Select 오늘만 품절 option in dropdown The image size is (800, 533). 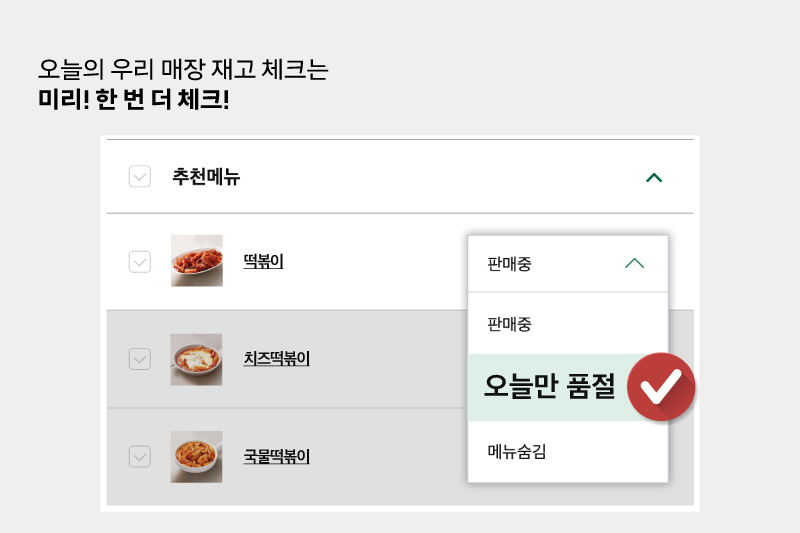point(548,387)
